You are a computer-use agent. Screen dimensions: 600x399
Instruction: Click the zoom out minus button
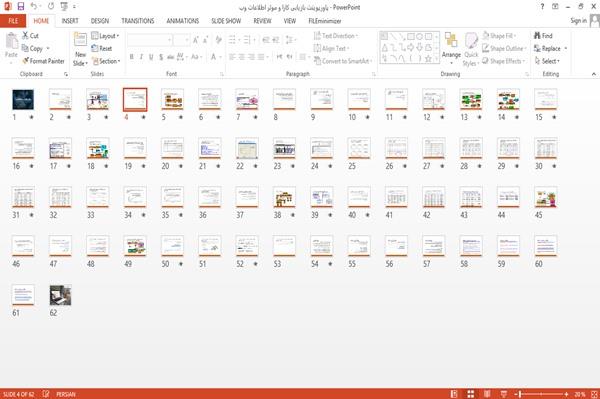click(516, 394)
